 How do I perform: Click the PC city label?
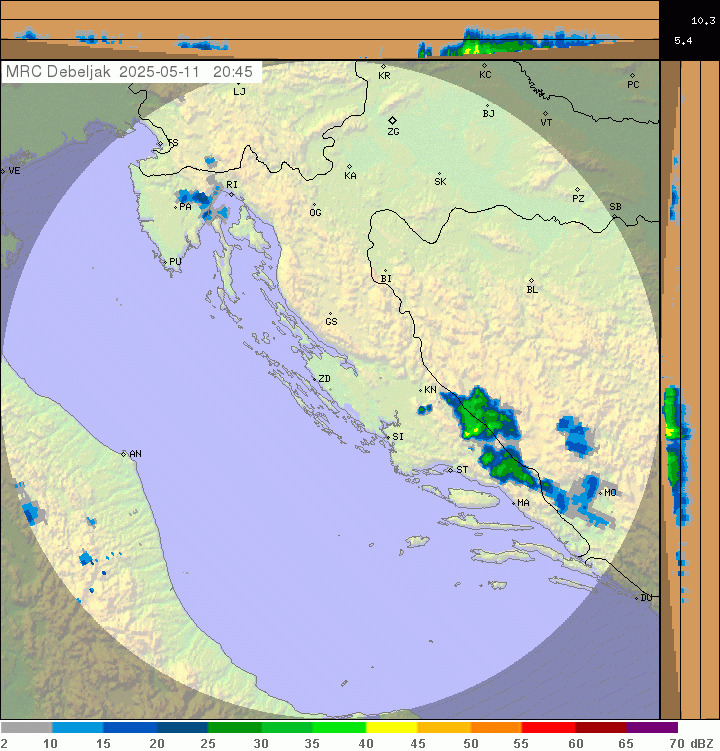633,85
